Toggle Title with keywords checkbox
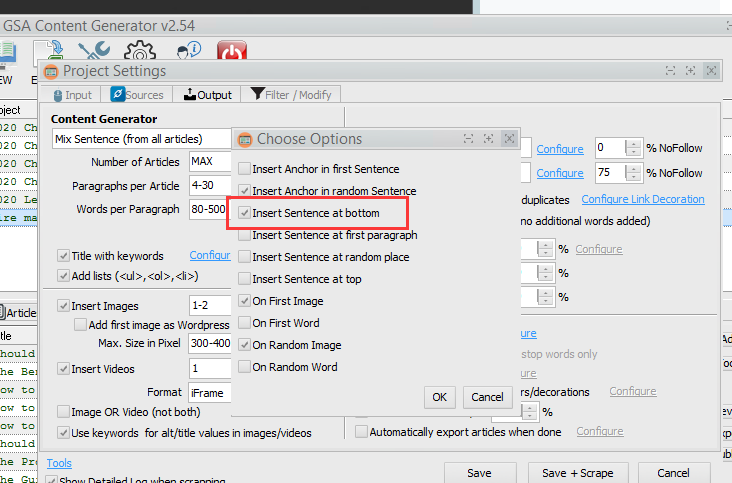The height and width of the screenshot is (483, 732). pyautogui.click(x=63, y=256)
